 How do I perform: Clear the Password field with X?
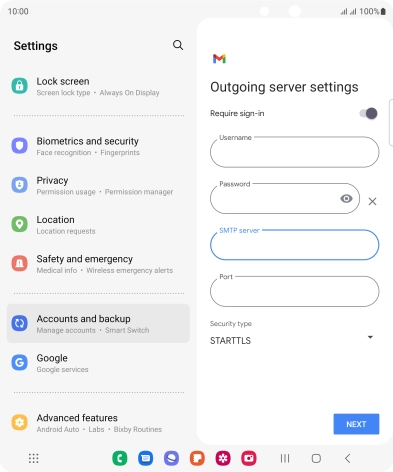pyautogui.click(x=372, y=201)
